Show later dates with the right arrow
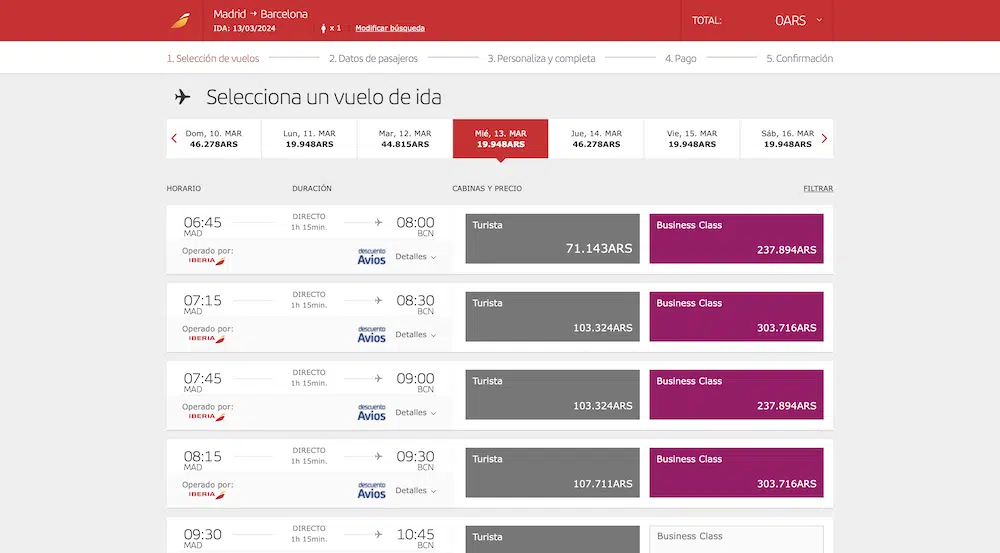 click(x=824, y=138)
